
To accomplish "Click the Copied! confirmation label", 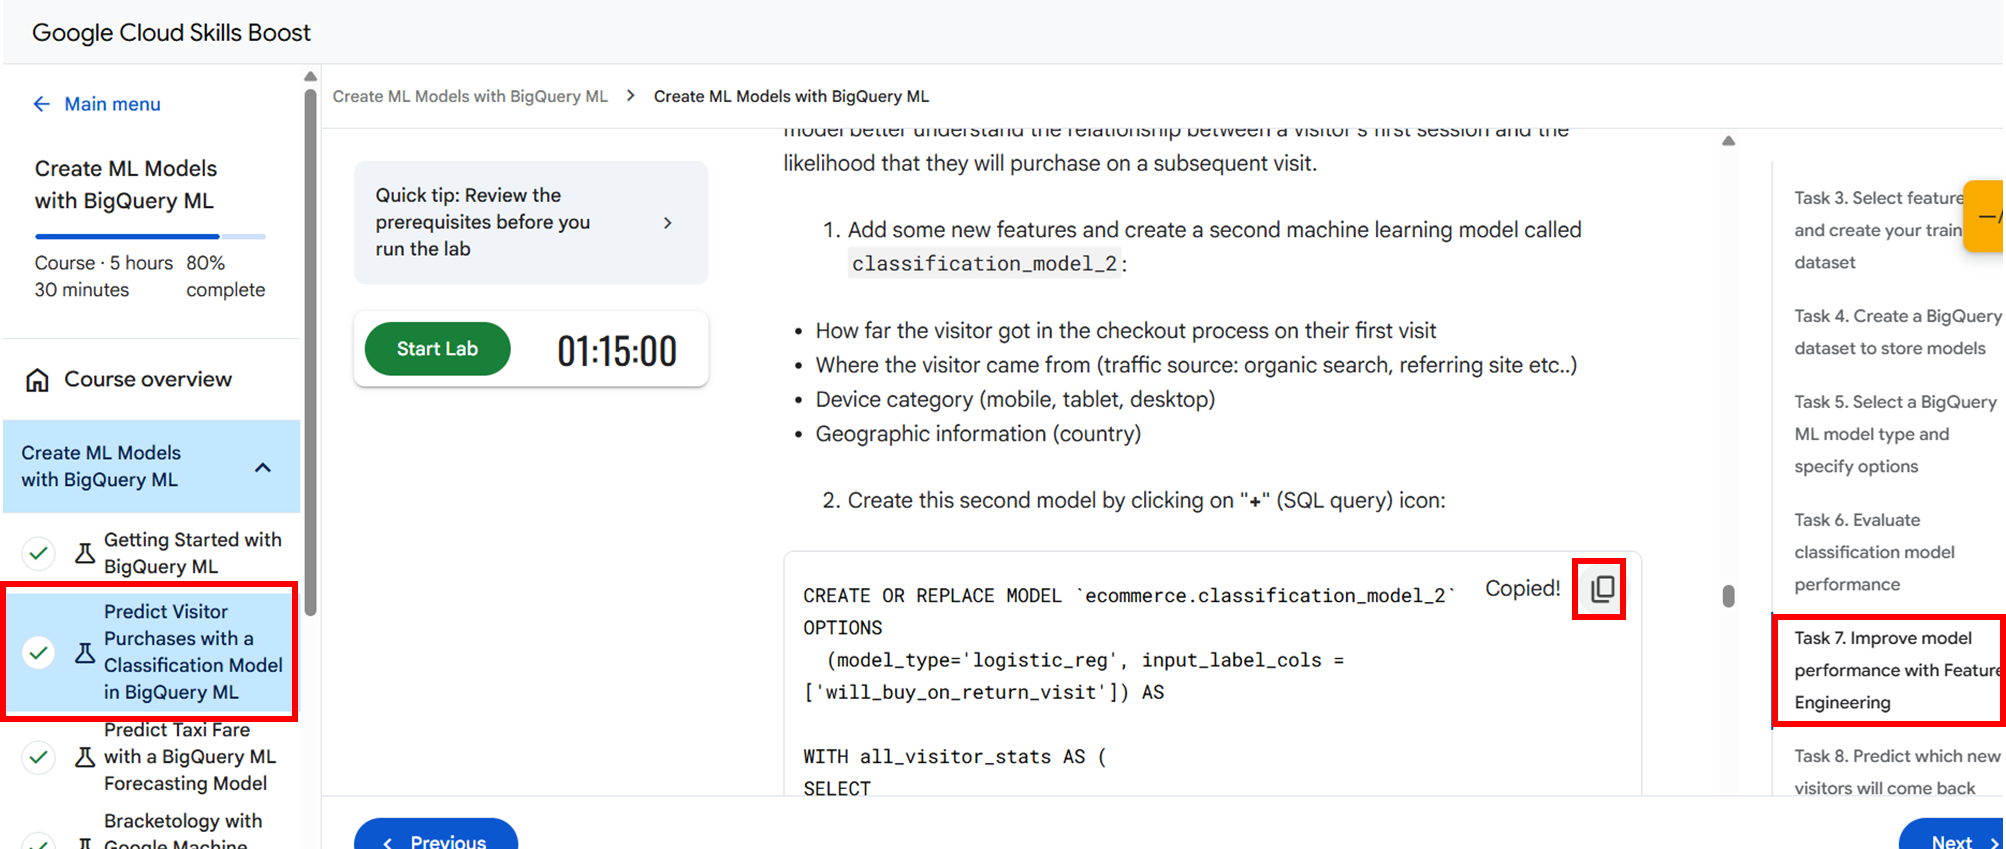I will pos(1522,589).
